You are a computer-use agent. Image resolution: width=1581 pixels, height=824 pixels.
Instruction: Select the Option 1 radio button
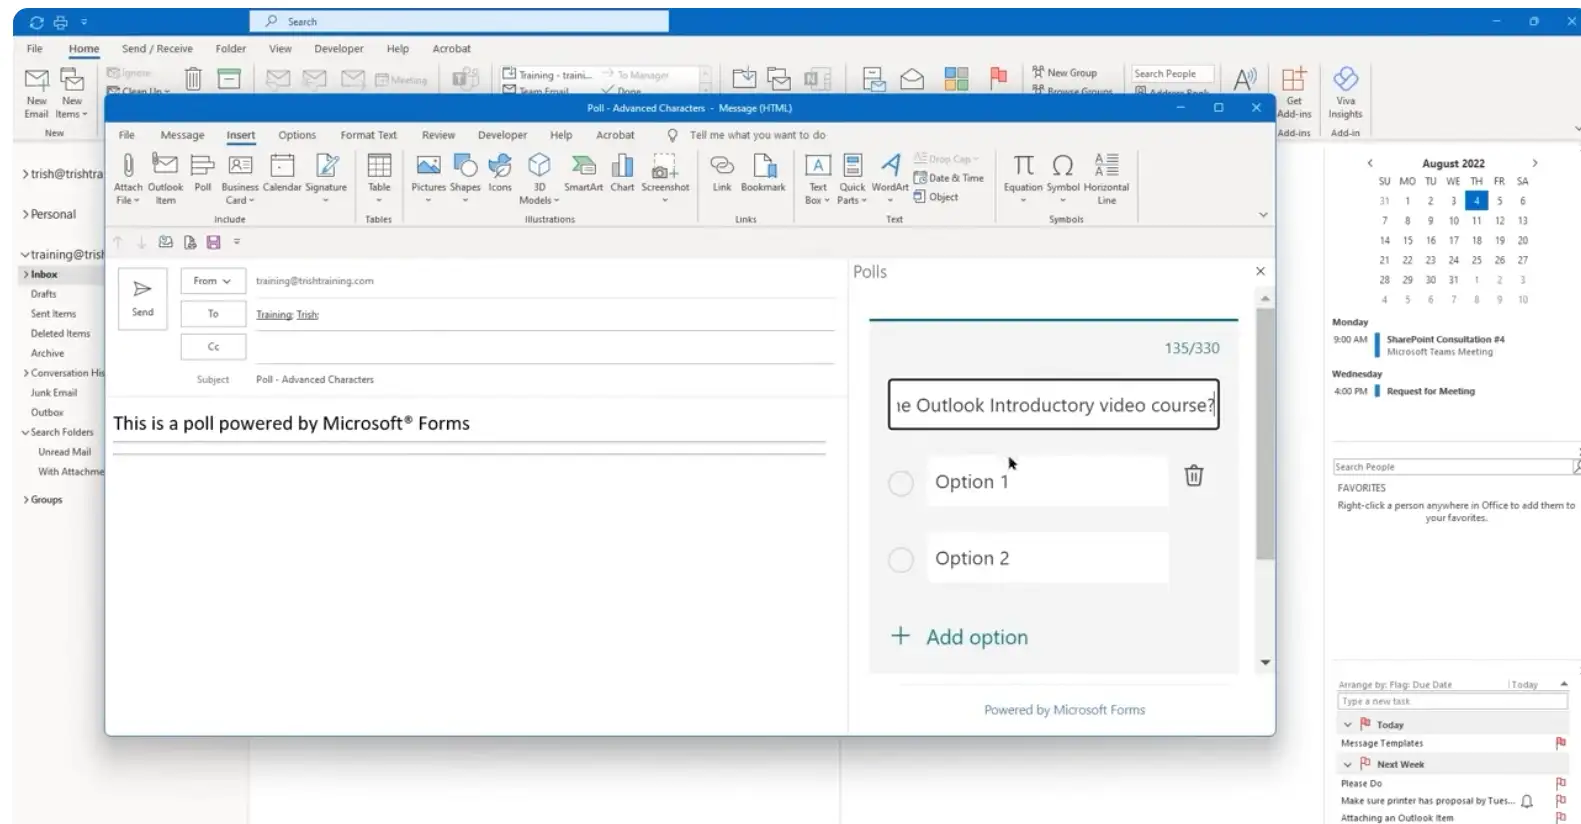901,483
